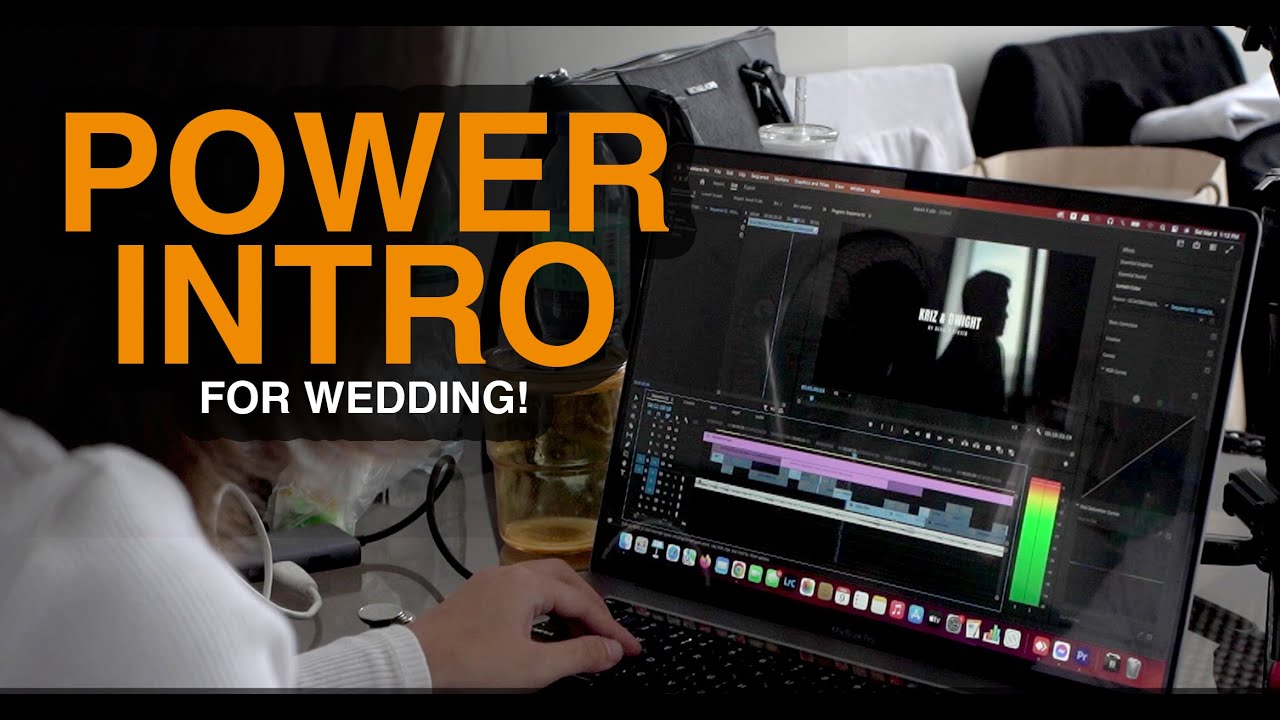Step back one frame in Program monitor
1280x720 pixels.
917,433
